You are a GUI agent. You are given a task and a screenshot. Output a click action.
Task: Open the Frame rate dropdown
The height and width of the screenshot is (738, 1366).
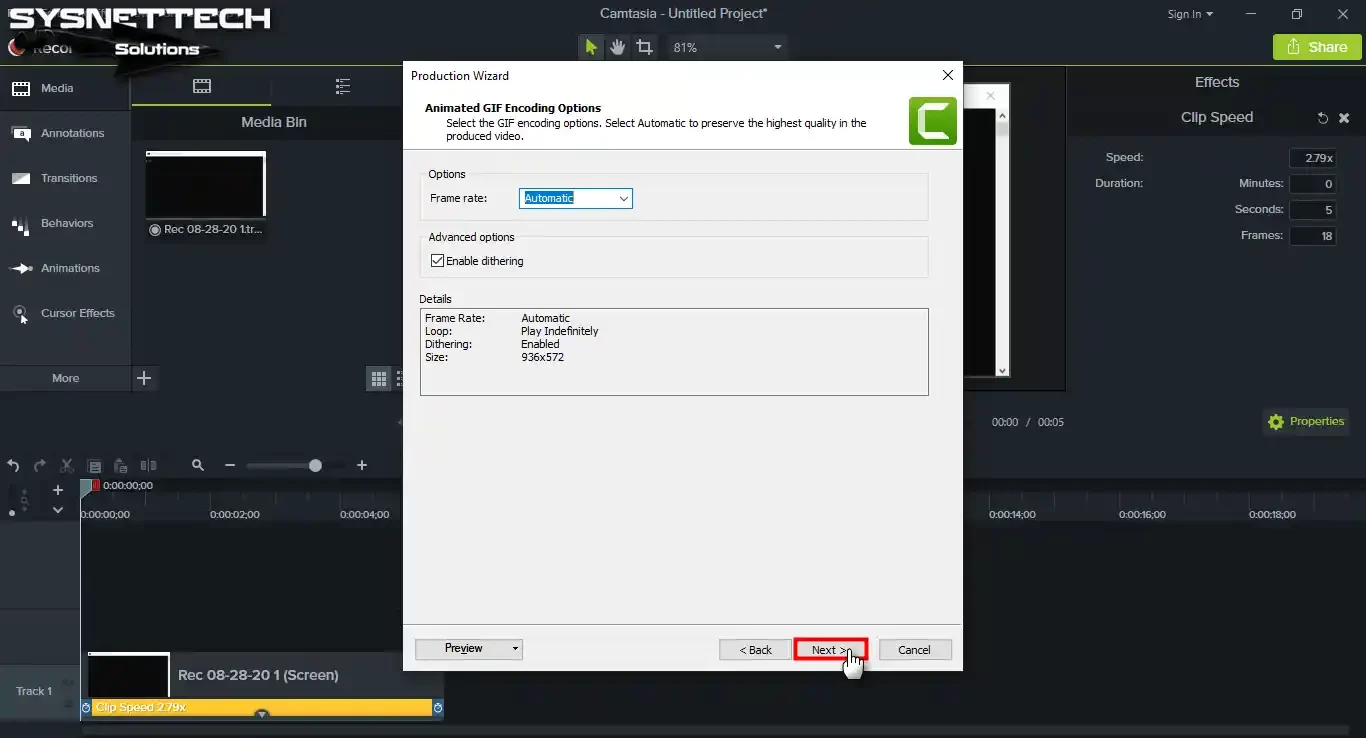[x=576, y=198]
